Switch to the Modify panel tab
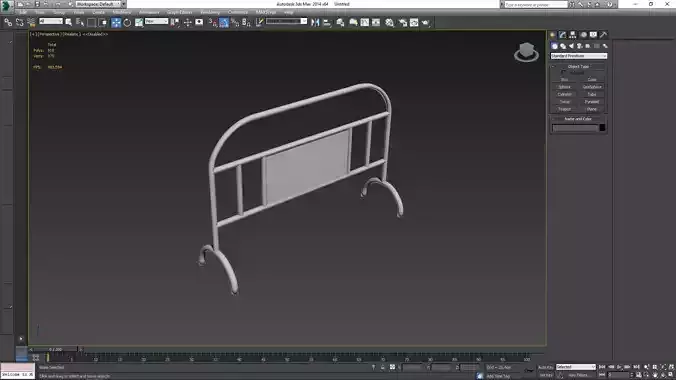Screen dimensions: 676x380 [x=563, y=35]
